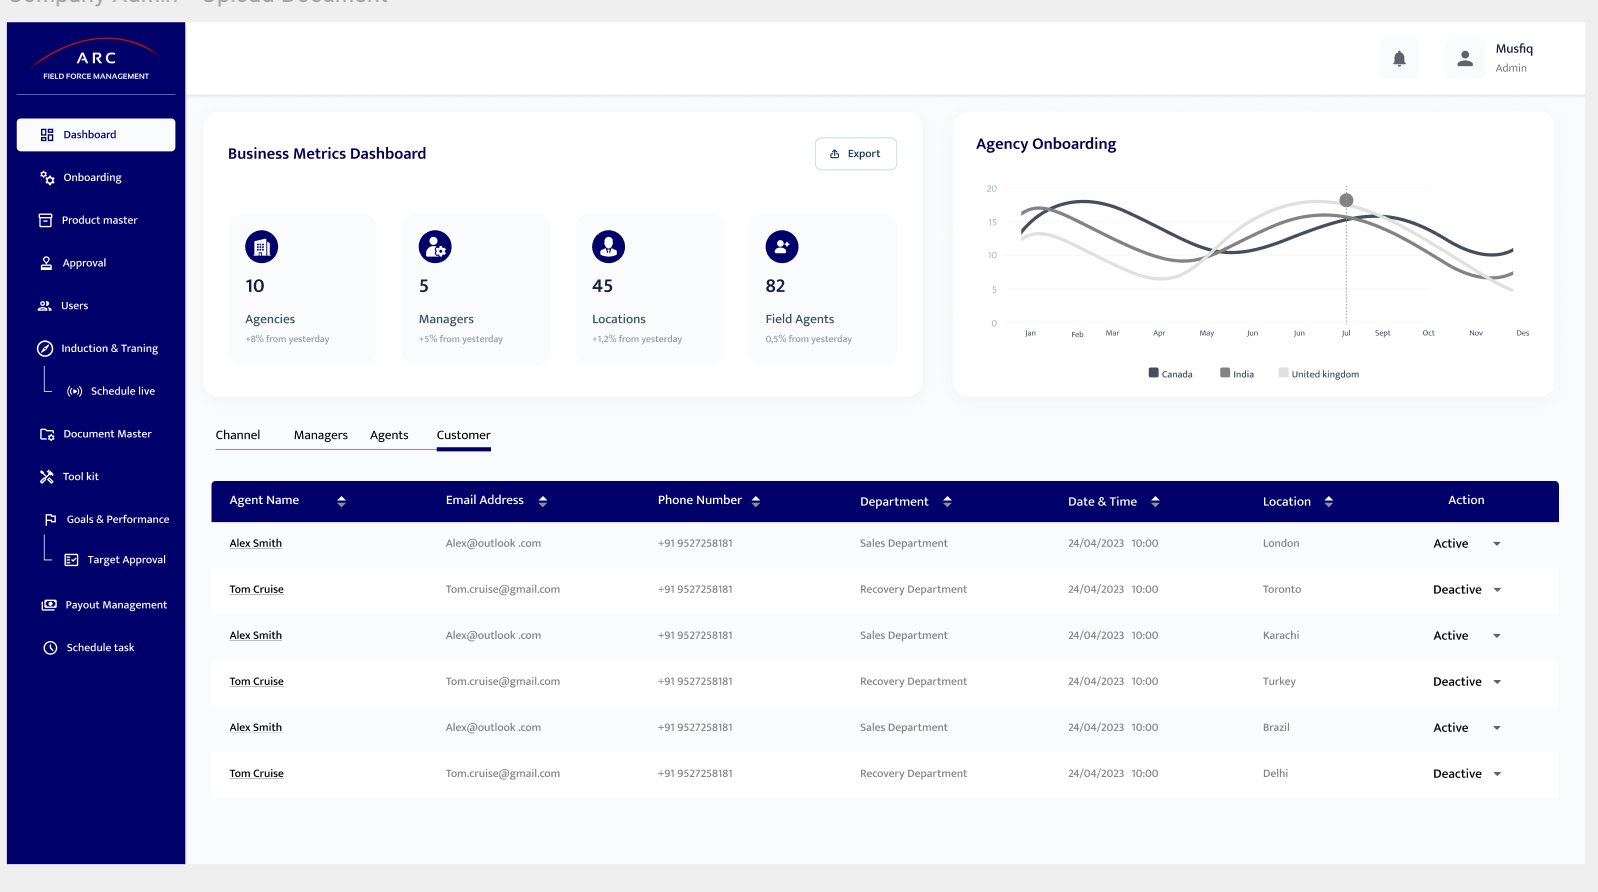
Task: Click the Users people icon
Action: (x=44, y=306)
